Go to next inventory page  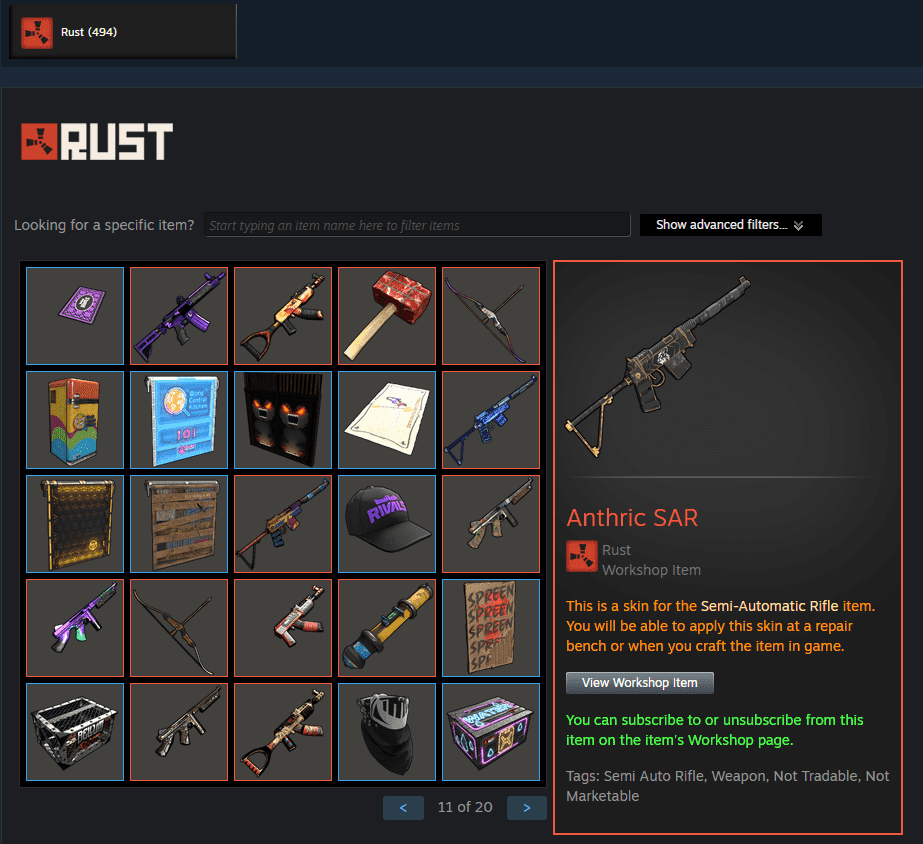(x=527, y=808)
